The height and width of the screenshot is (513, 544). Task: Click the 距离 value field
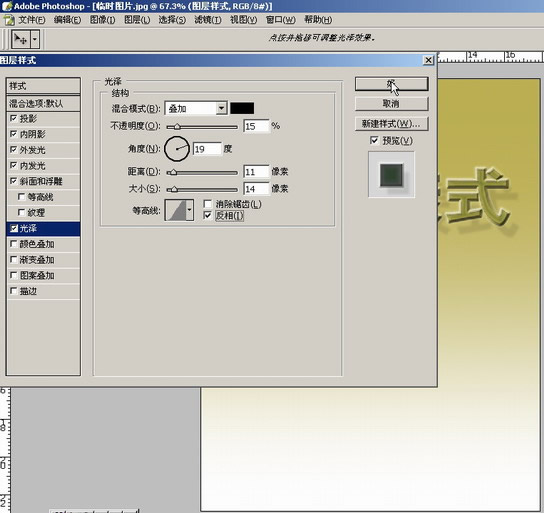(256, 171)
